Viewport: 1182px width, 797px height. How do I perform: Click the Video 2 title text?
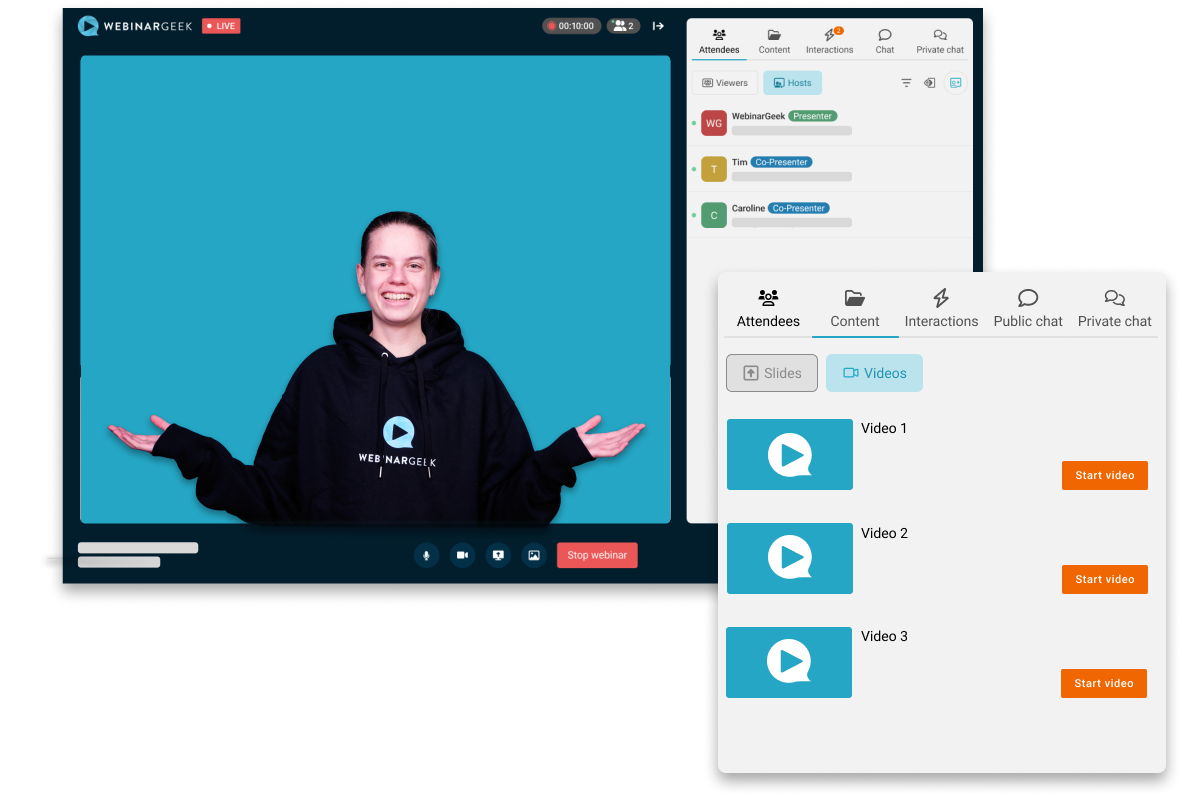coord(884,533)
